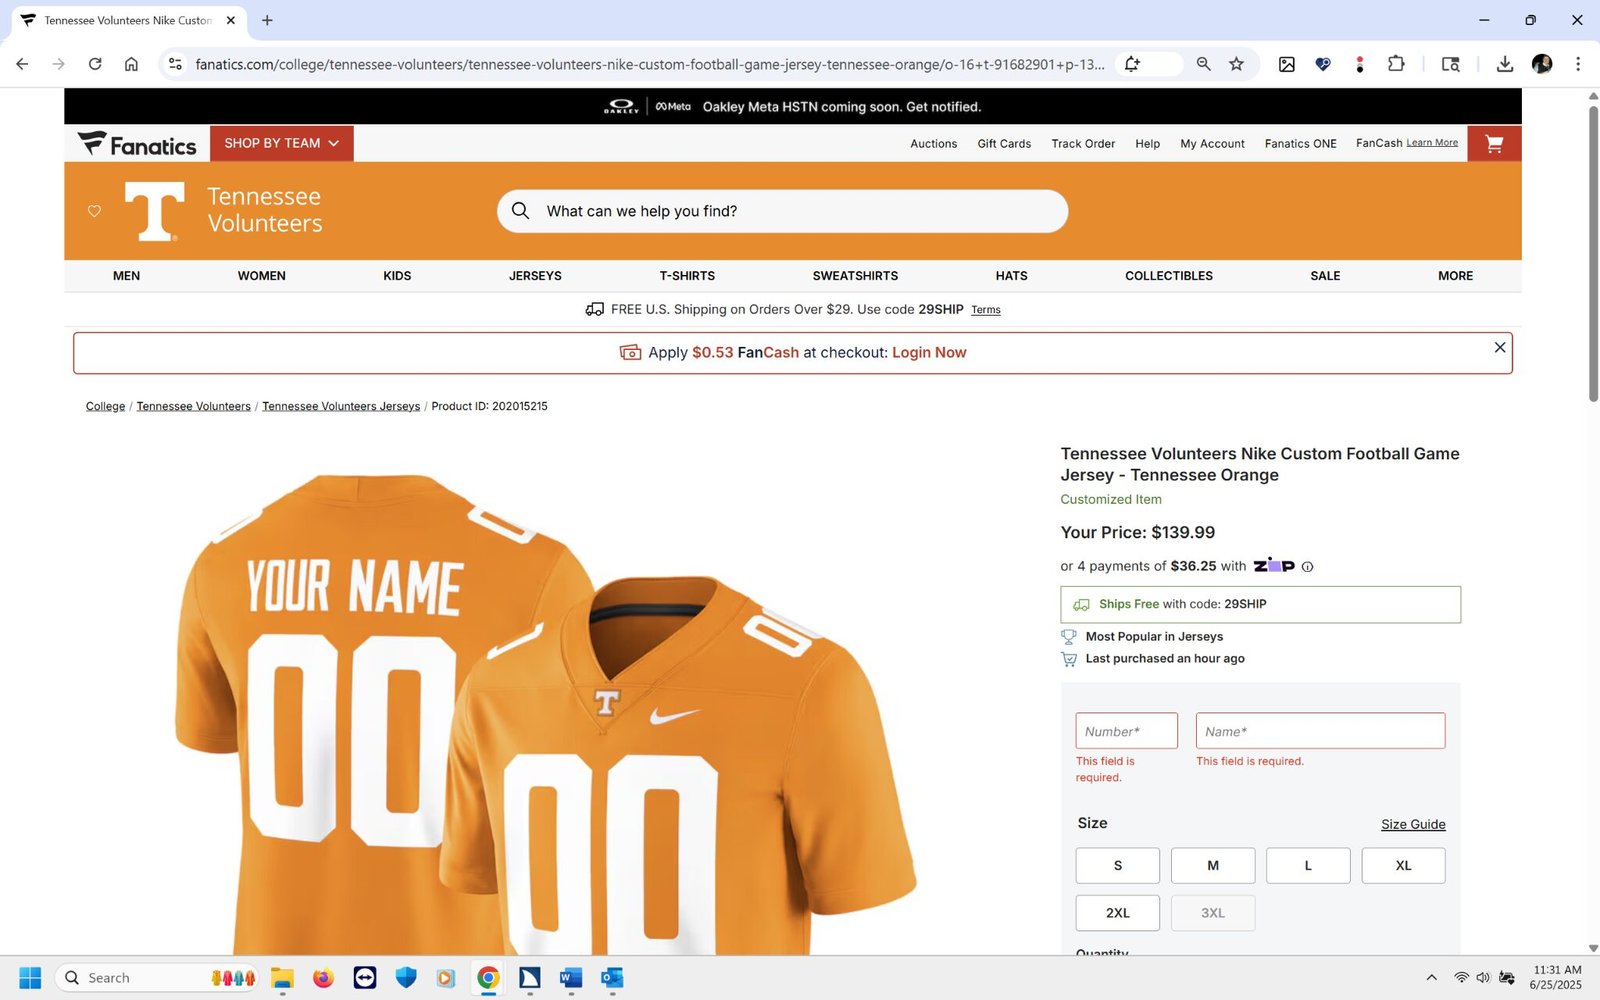Open the HATS category menu

pyautogui.click(x=1011, y=276)
